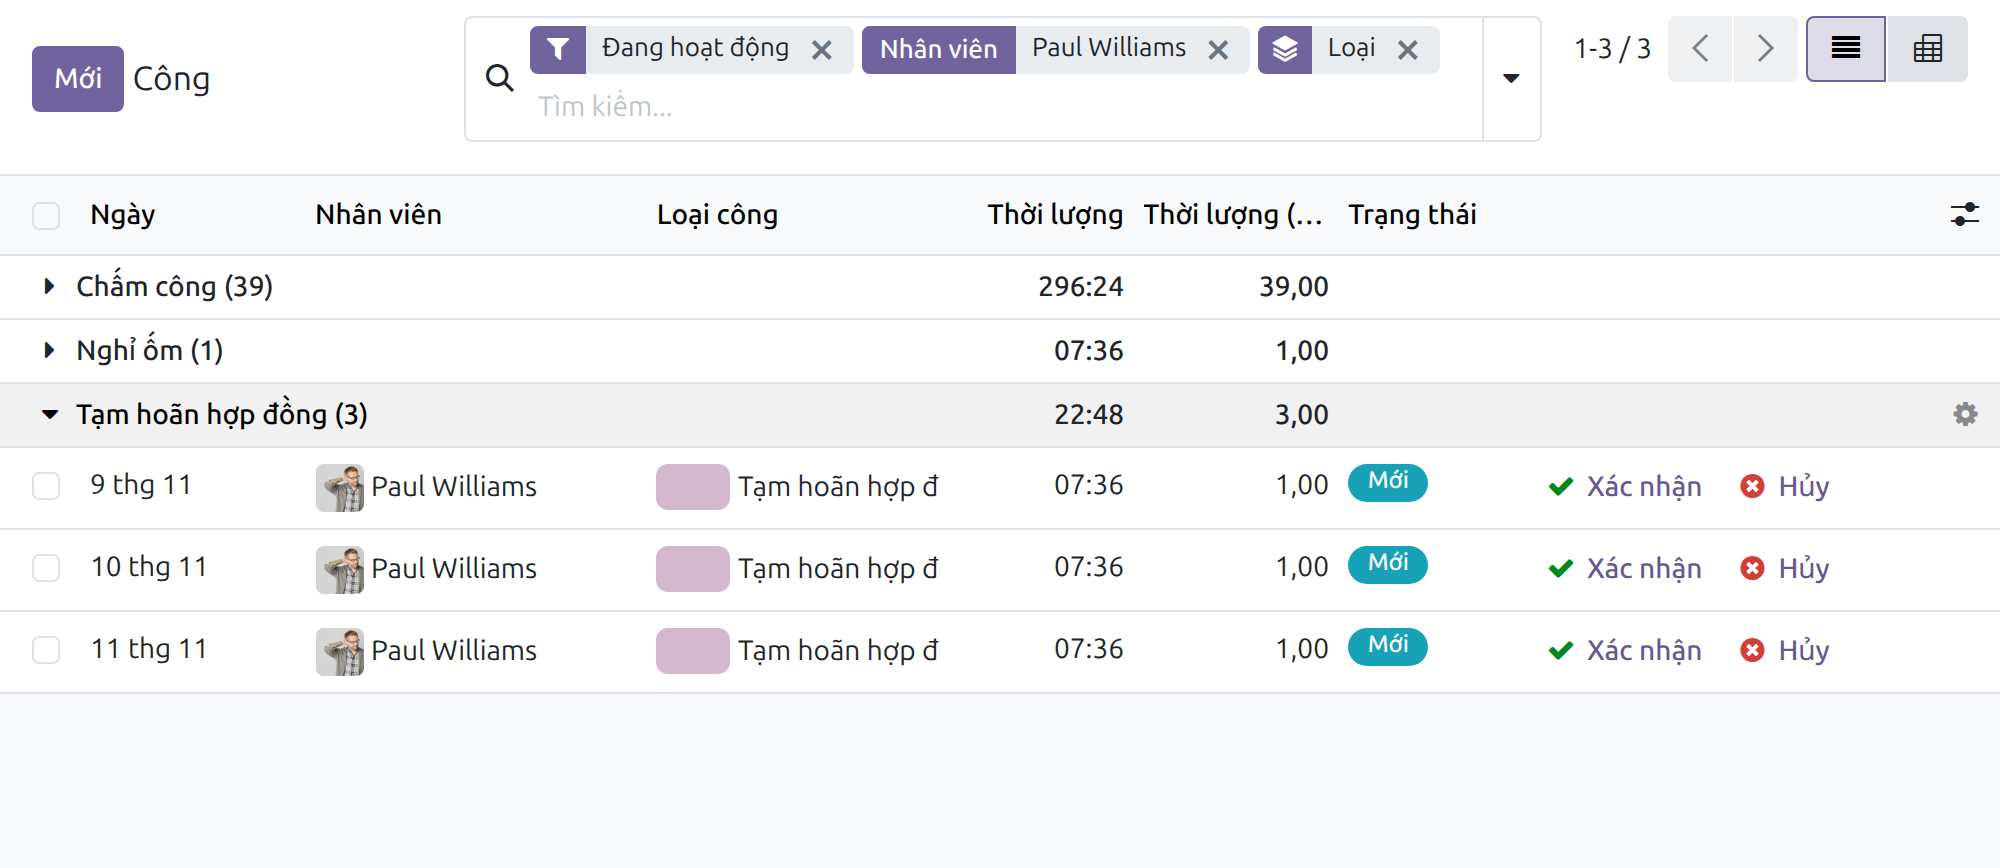This screenshot has width=2000, height=868.
Task: Toggle the select-all header checkbox
Action: (46, 215)
